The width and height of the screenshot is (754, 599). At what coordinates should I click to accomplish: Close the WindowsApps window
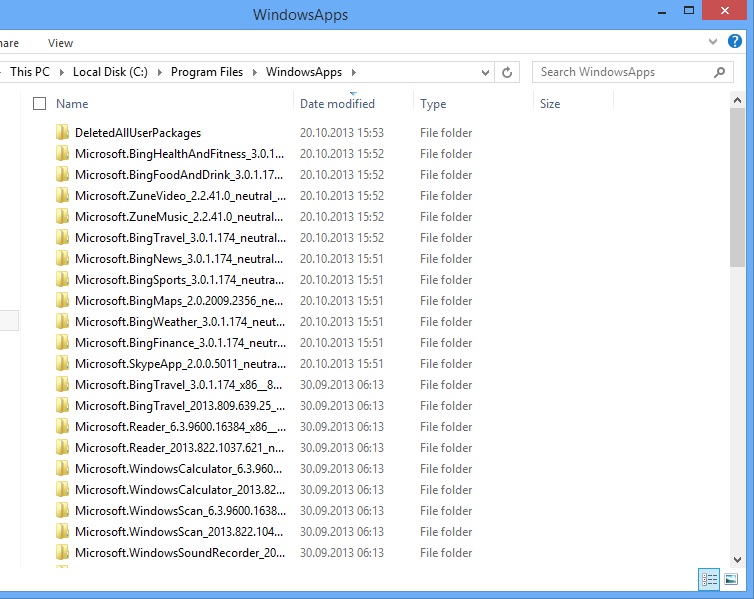coord(725,11)
